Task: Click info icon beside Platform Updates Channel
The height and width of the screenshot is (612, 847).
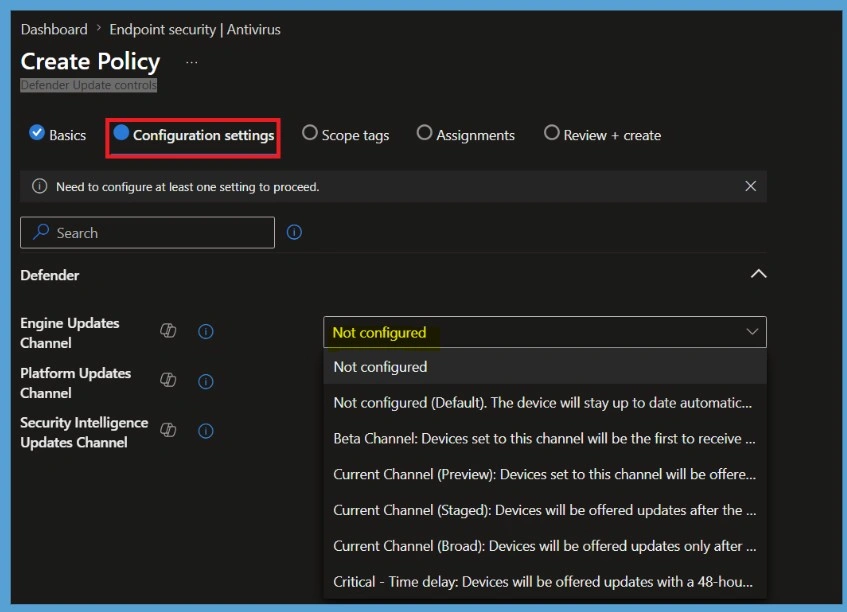Action: click(x=206, y=381)
